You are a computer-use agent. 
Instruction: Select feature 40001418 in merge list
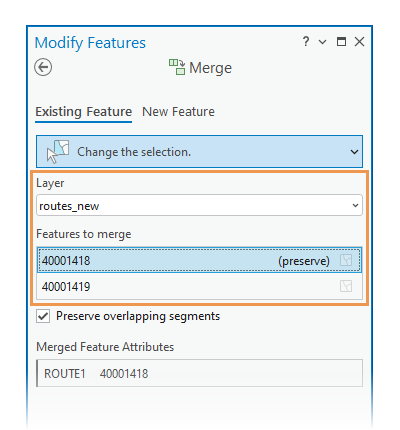[199, 260]
